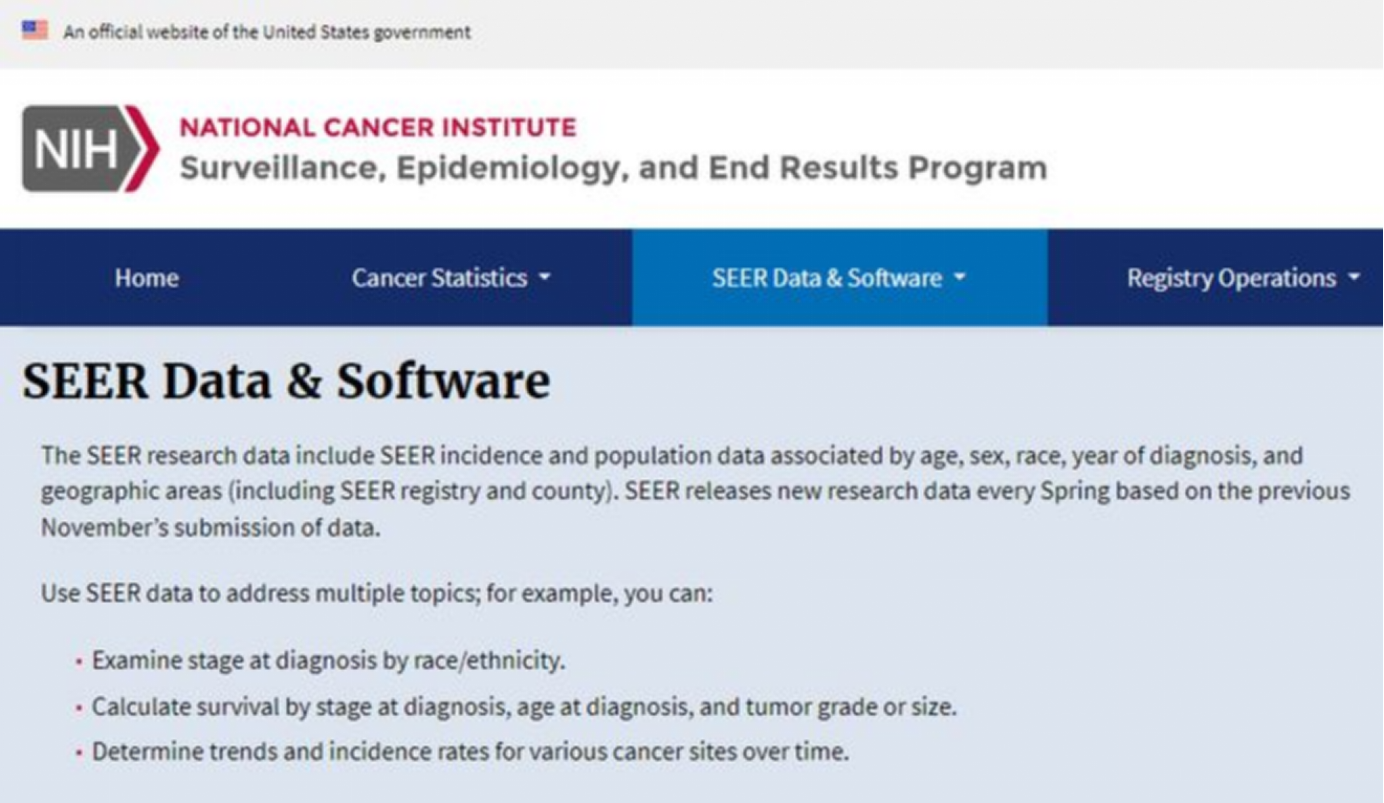Click the SEER Data & Software page heading

tap(286, 381)
